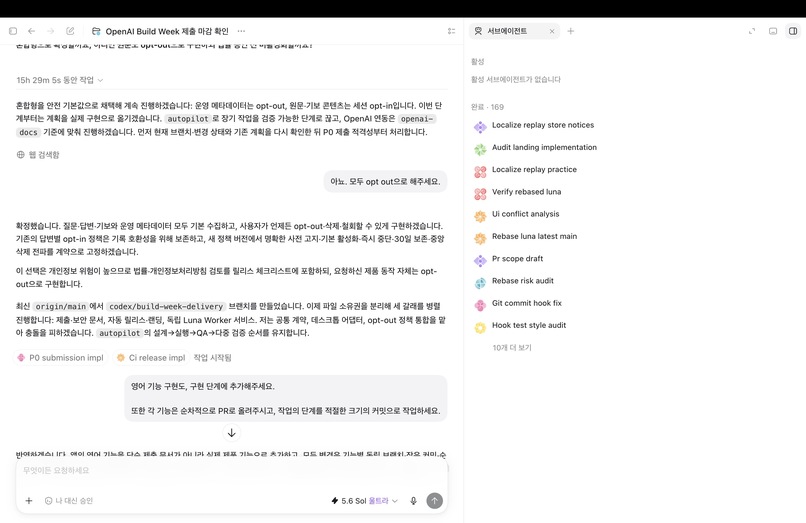Open the 5.6 Sol 울트라 model dropdown
806x523 pixels.
(x=364, y=501)
